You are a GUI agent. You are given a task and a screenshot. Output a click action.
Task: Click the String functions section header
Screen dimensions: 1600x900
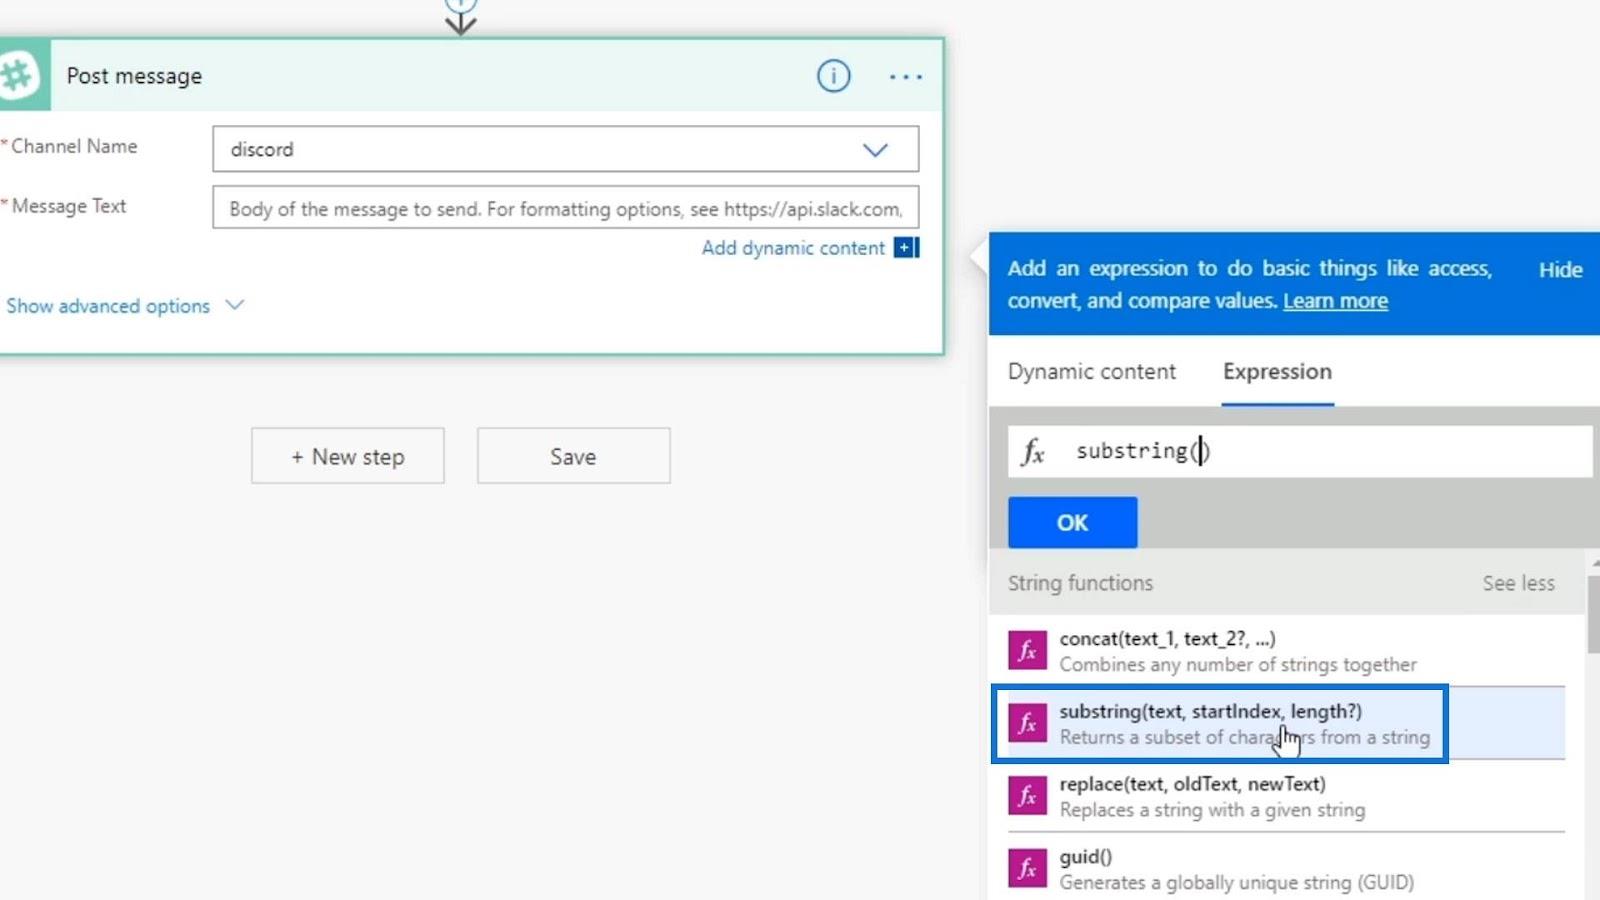[x=1080, y=583]
